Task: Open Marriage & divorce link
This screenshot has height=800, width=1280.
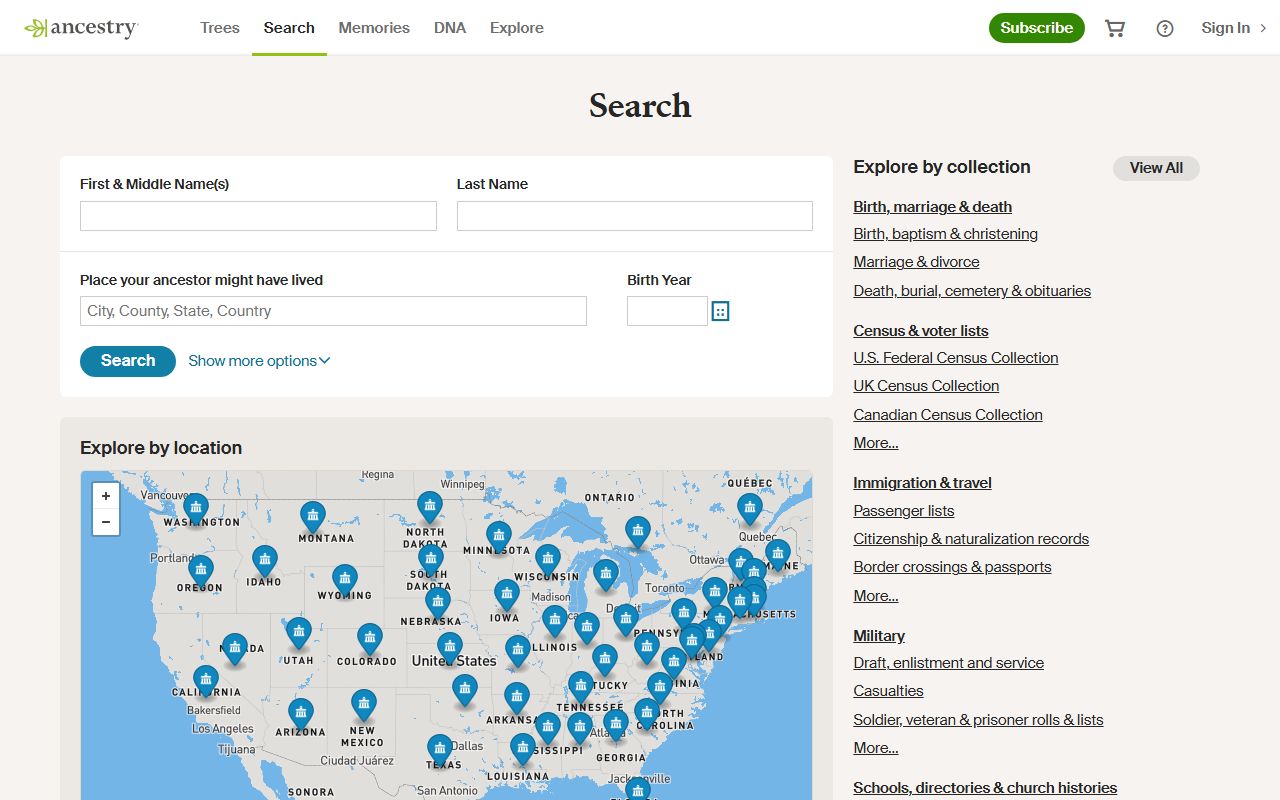Action: click(916, 262)
